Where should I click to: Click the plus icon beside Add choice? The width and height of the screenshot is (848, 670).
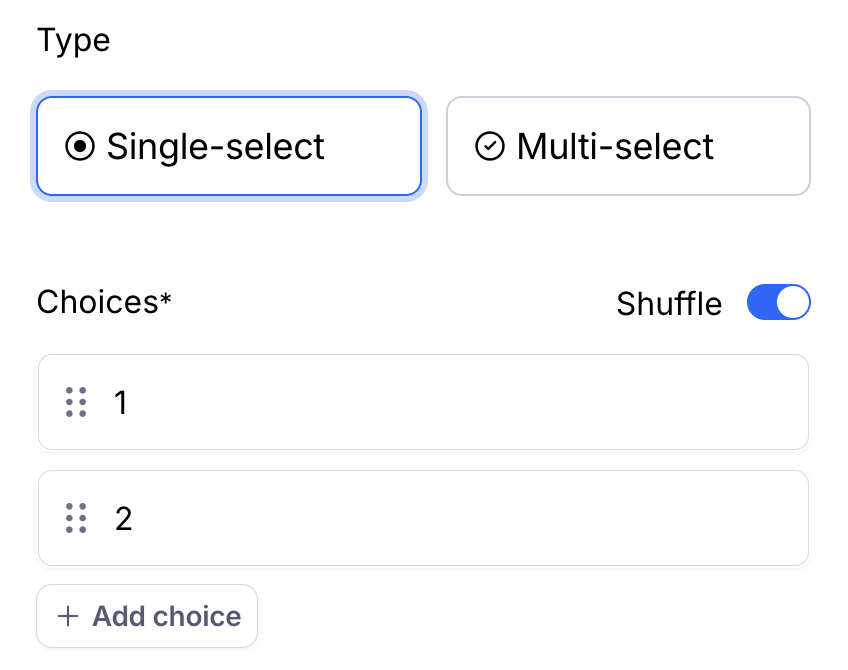68,616
